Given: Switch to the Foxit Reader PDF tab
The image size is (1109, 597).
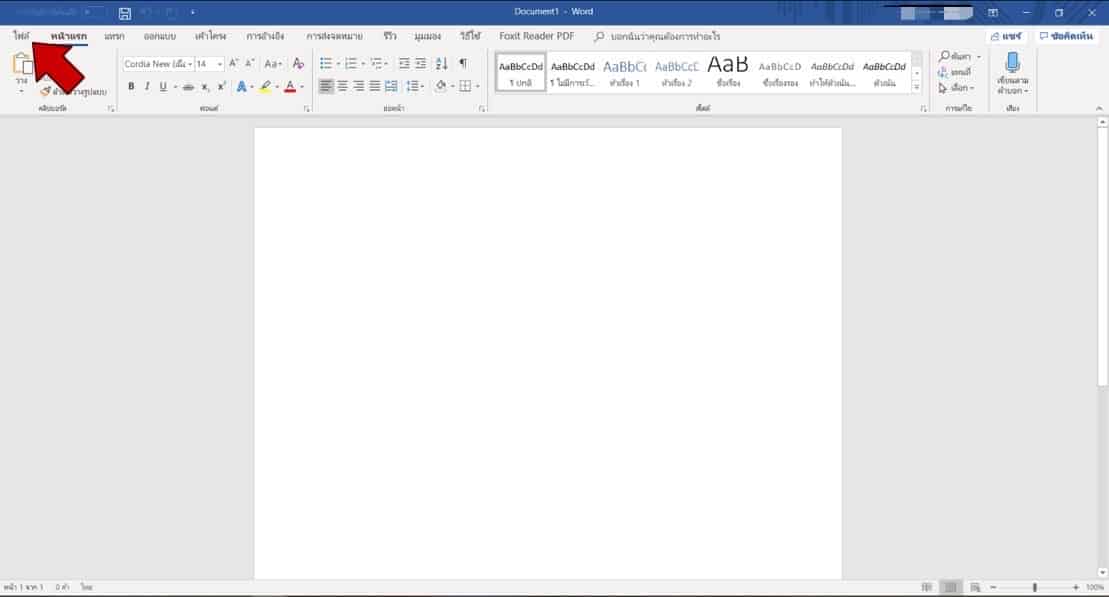Looking at the screenshot, I should coord(536,36).
